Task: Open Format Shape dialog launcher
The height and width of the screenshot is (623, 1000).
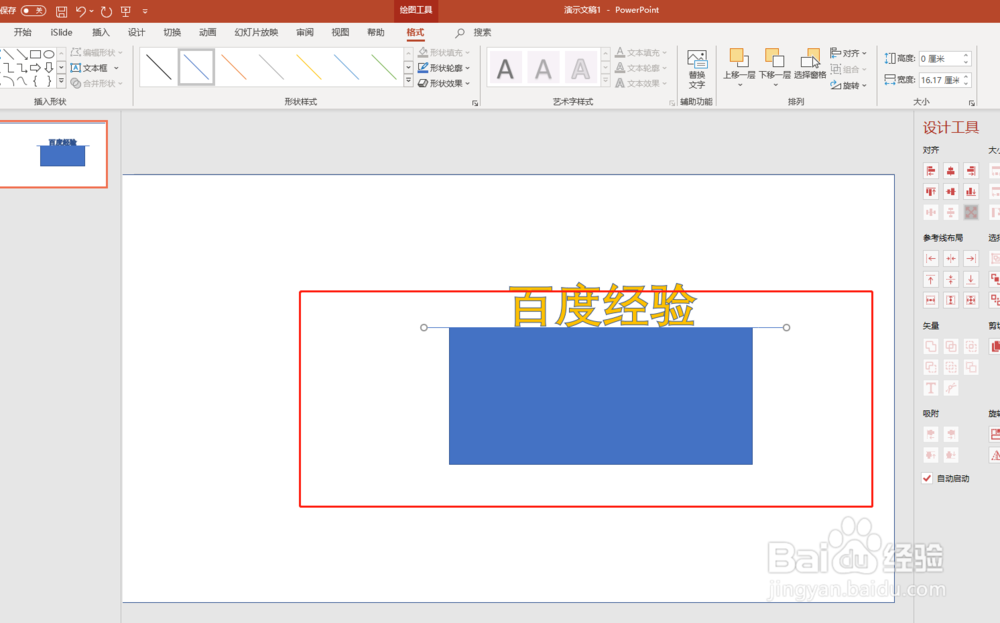Action: [x=474, y=103]
